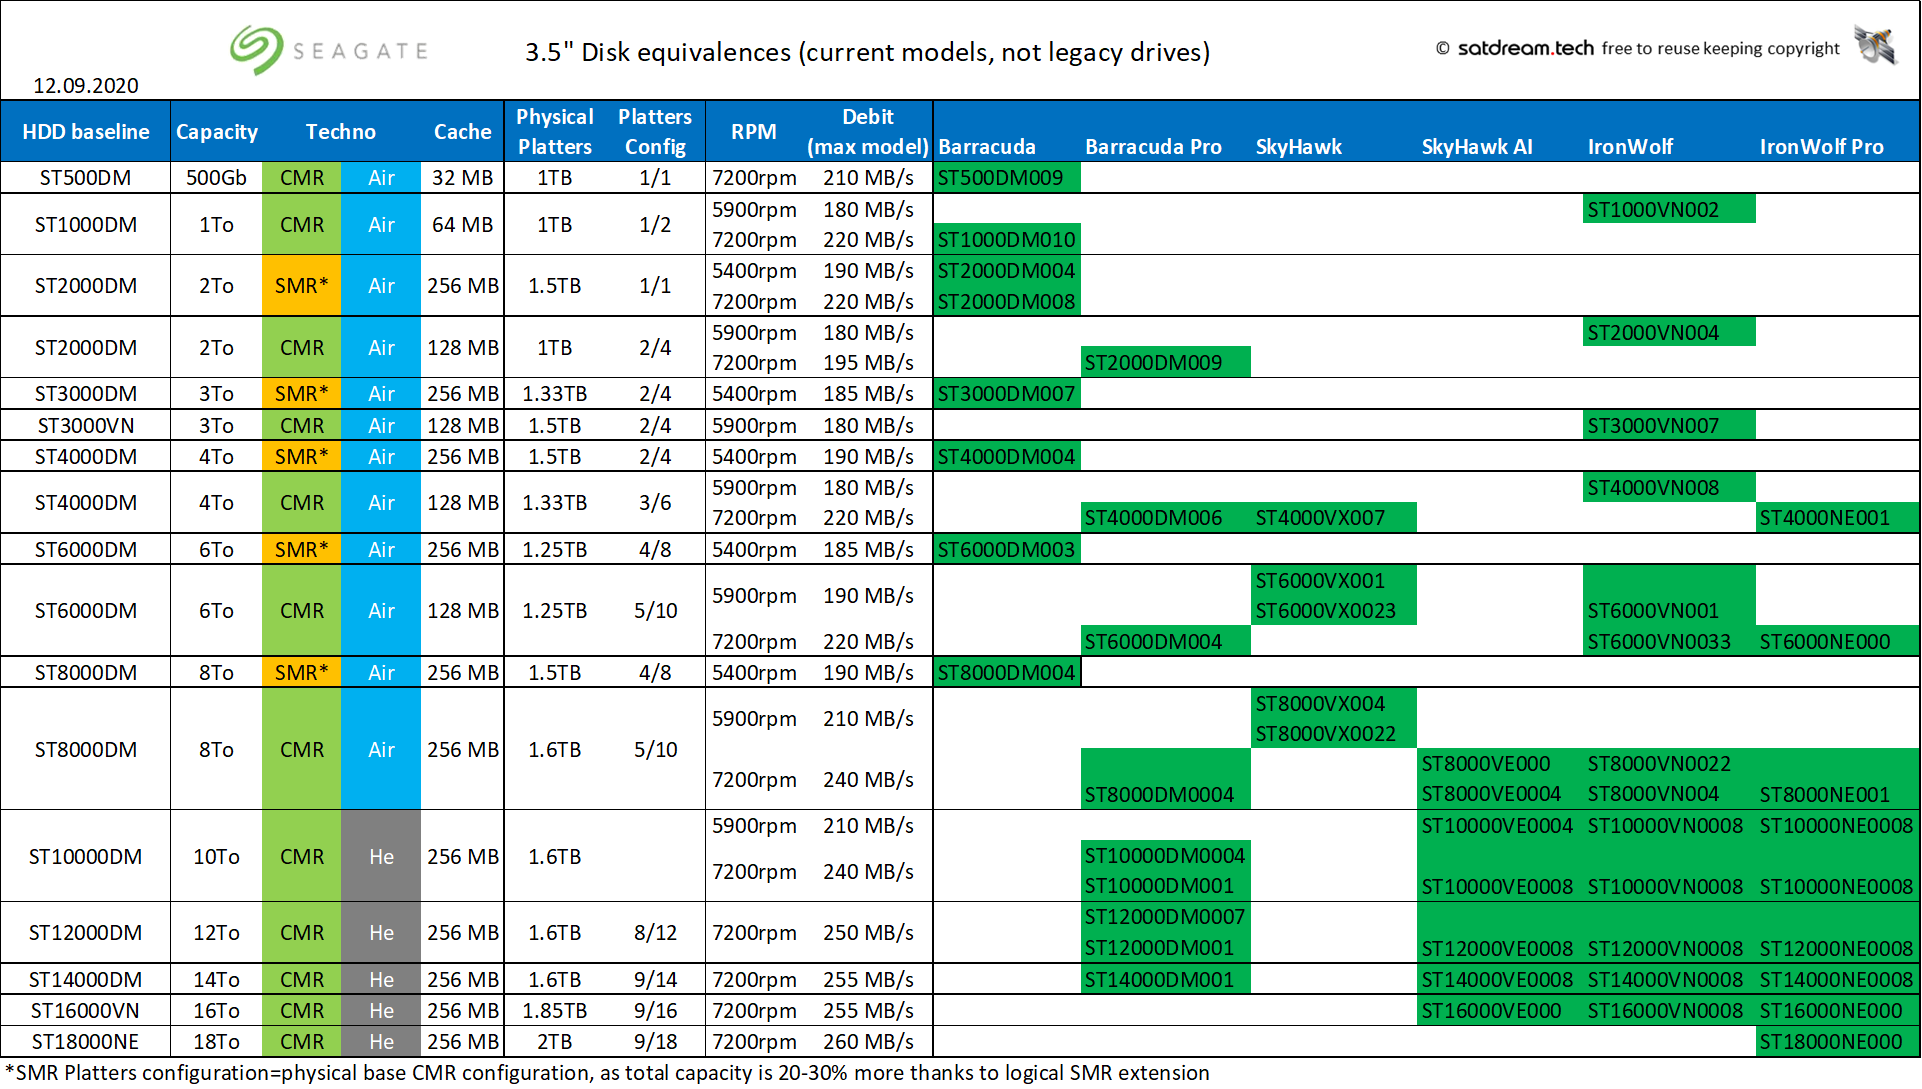The width and height of the screenshot is (1922, 1089).
Task: Click the Debit (max model) header
Action: pyautogui.click(x=868, y=132)
